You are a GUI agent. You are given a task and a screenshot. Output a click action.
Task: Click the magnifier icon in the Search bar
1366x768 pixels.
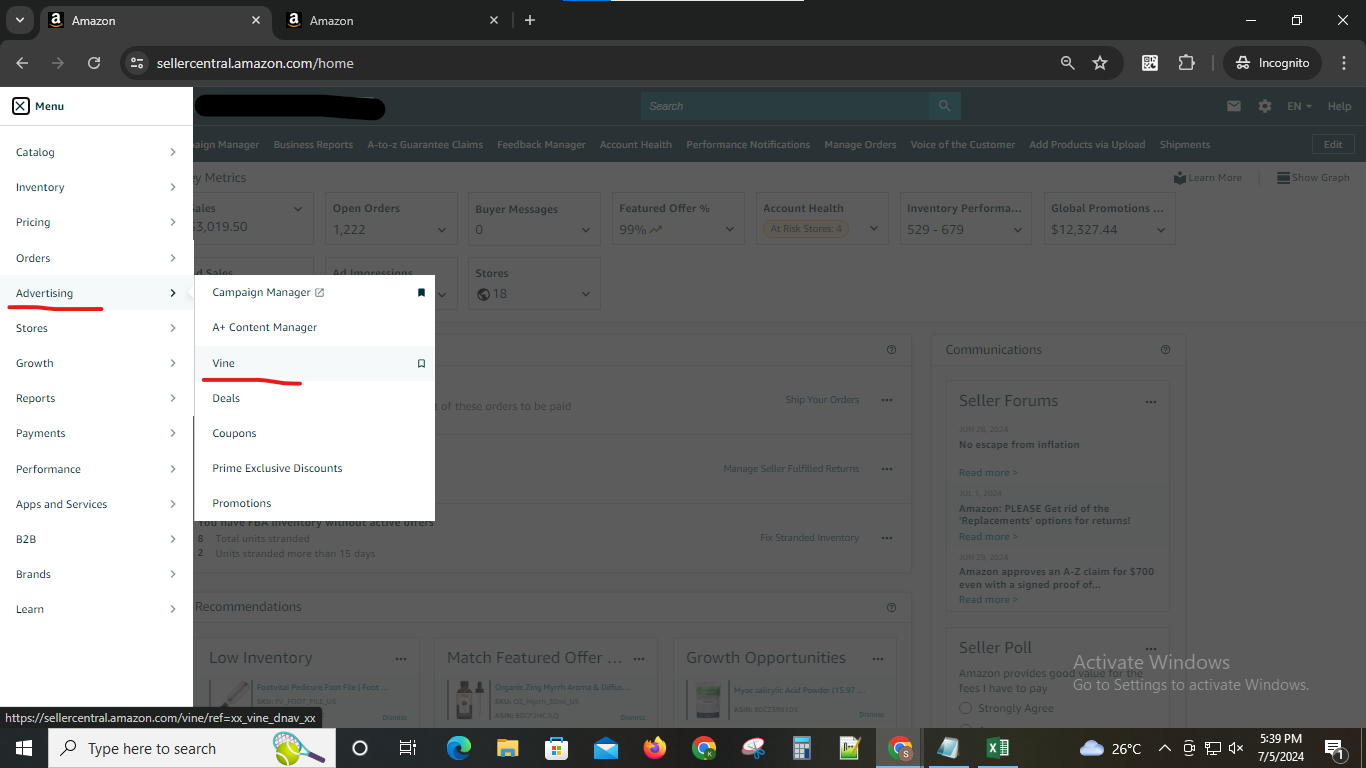coord(943,105)
